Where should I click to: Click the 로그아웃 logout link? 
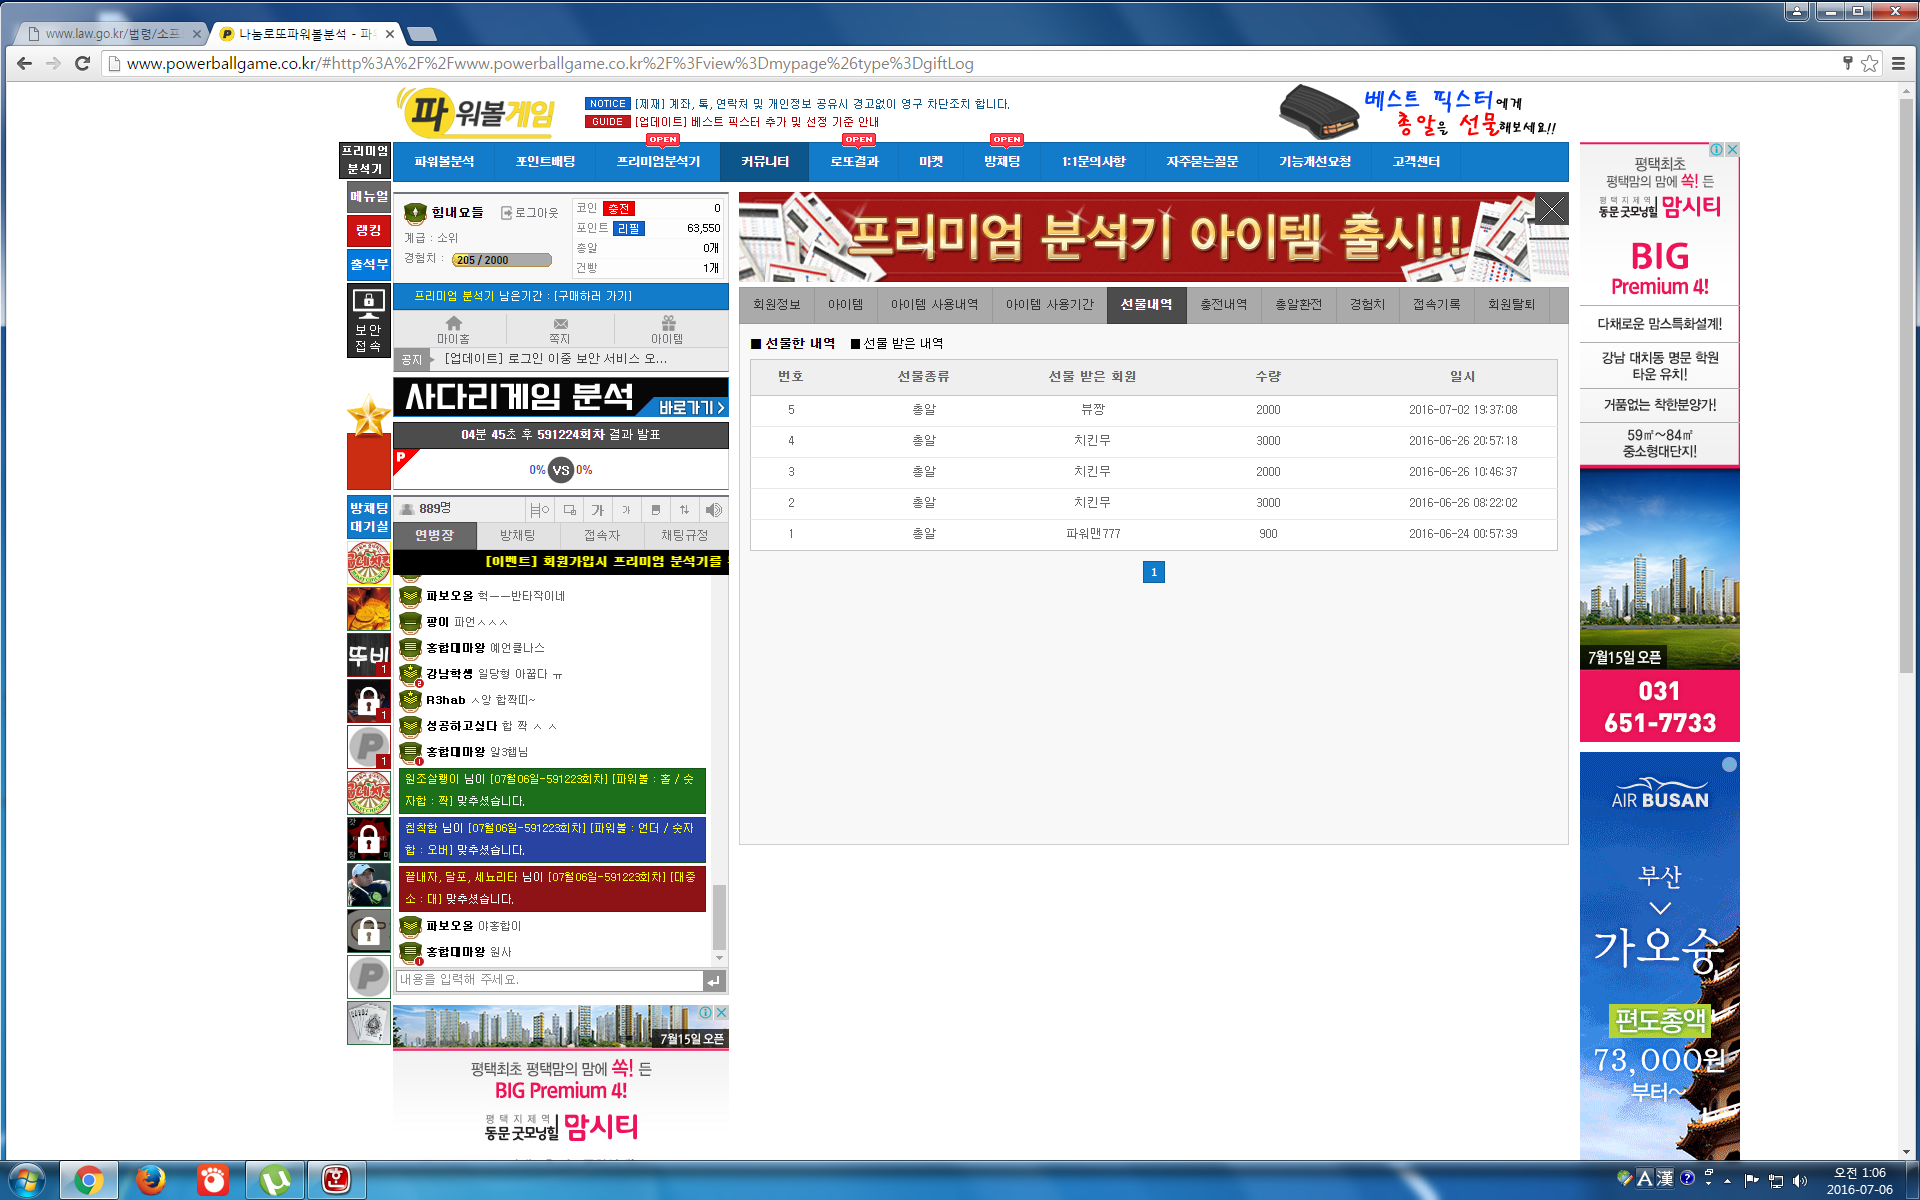point(530,213)
